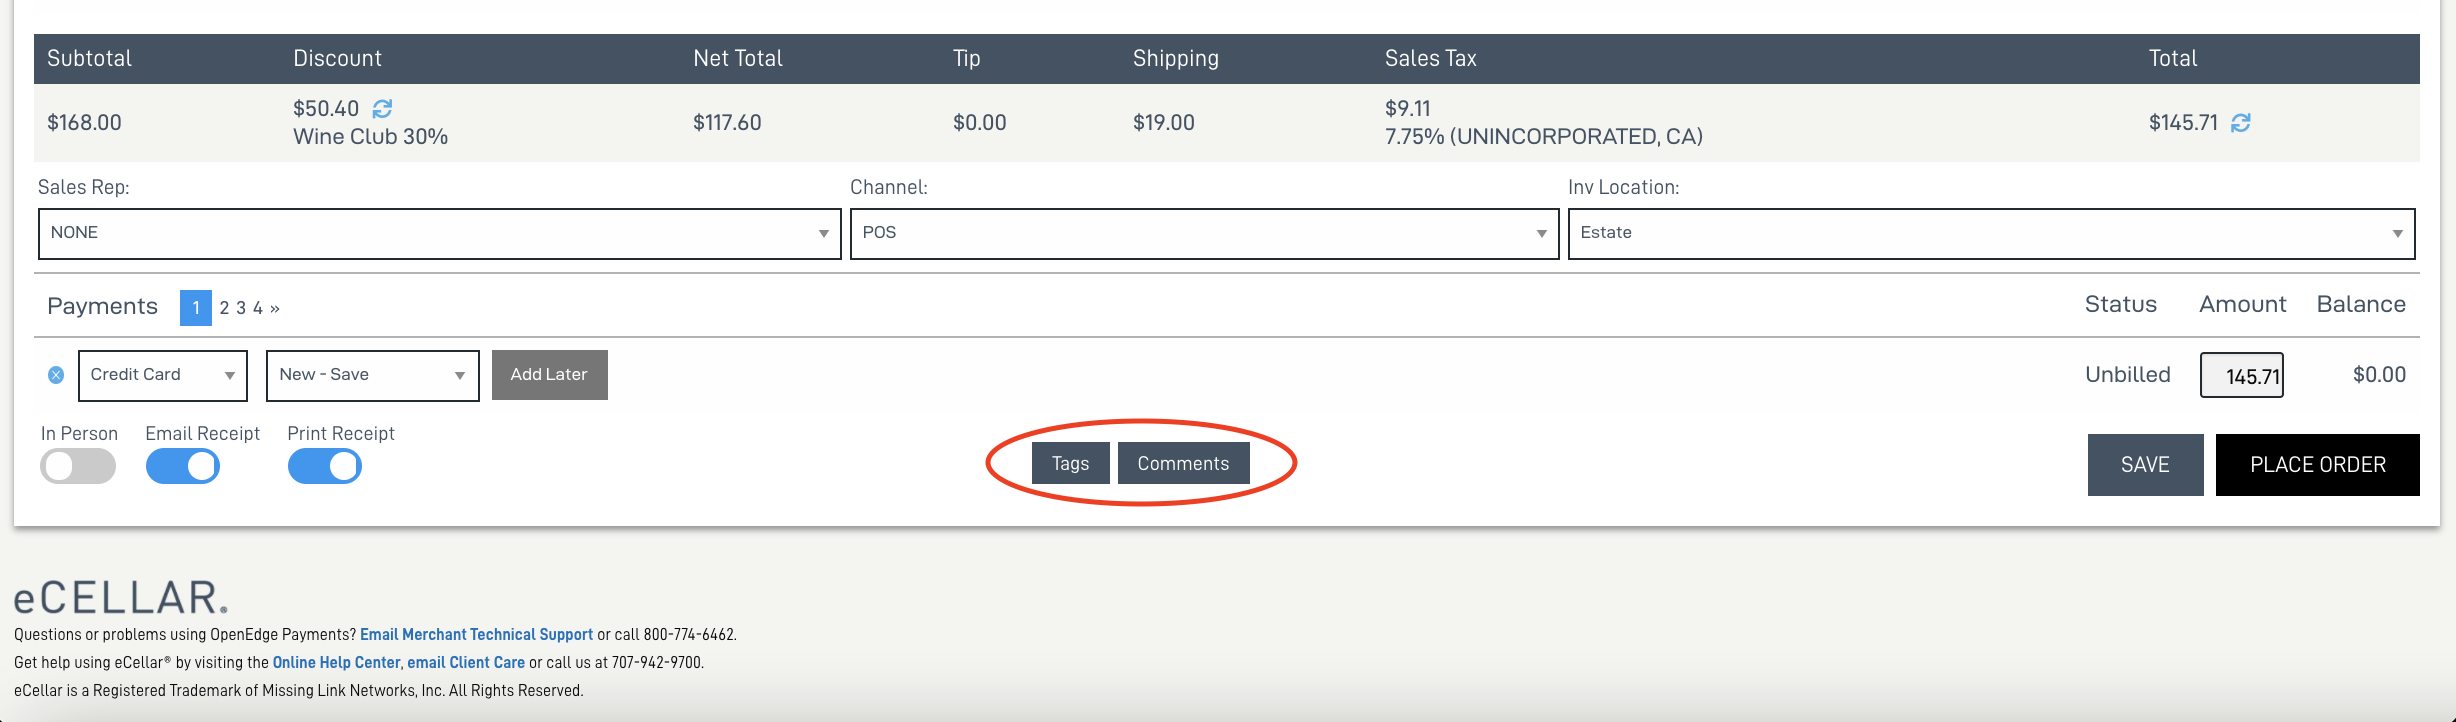Select the $168.00 subtotal value
2456x722 pixels.
pyautogui.click(x=84, y=122)
